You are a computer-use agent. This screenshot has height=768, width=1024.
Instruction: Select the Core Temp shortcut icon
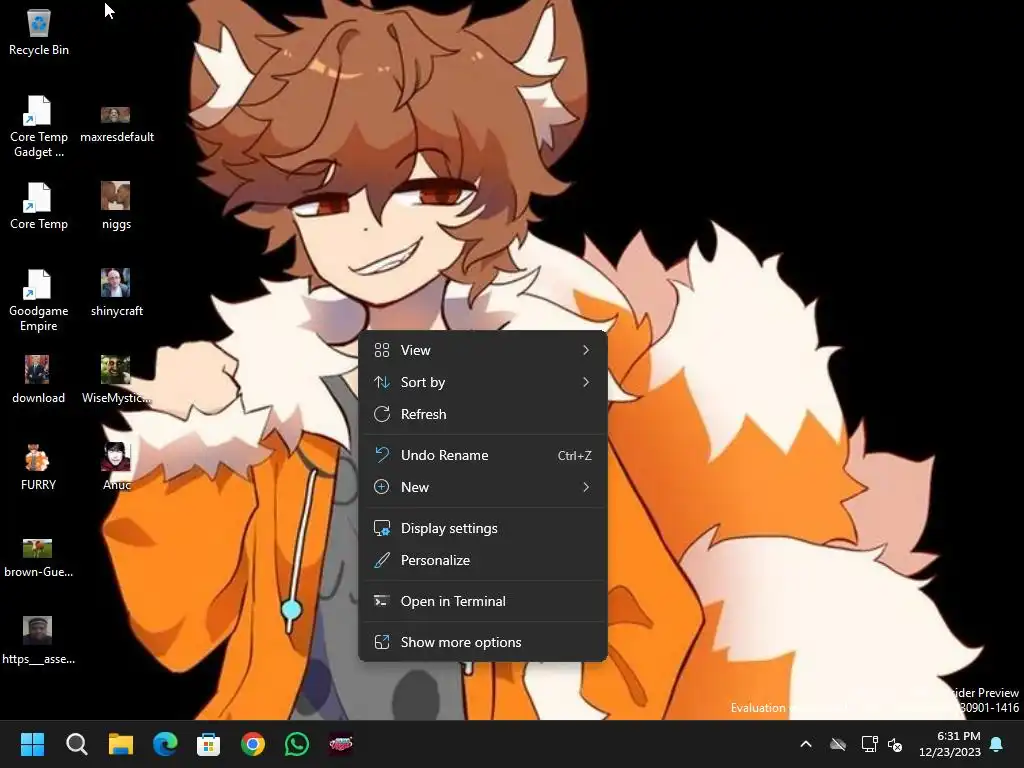(x=39, y=206)
